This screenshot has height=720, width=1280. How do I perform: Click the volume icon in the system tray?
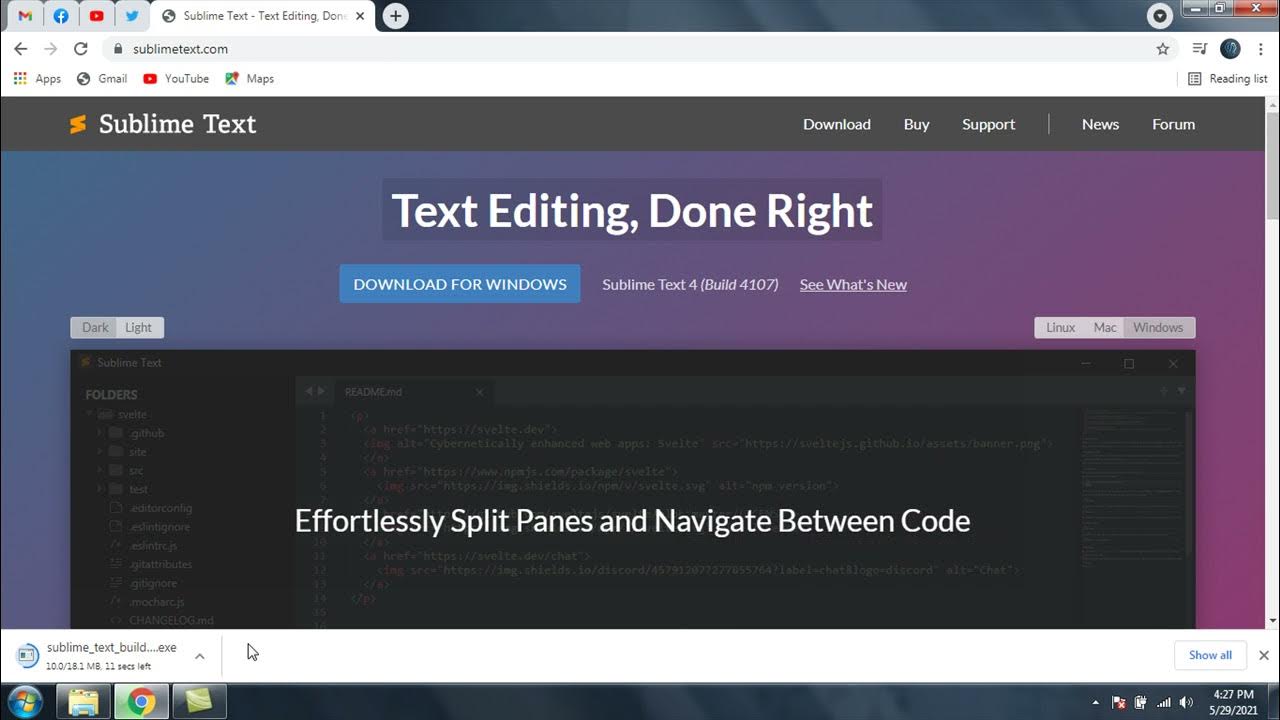pyautogui.click(x=1186, y=701)
